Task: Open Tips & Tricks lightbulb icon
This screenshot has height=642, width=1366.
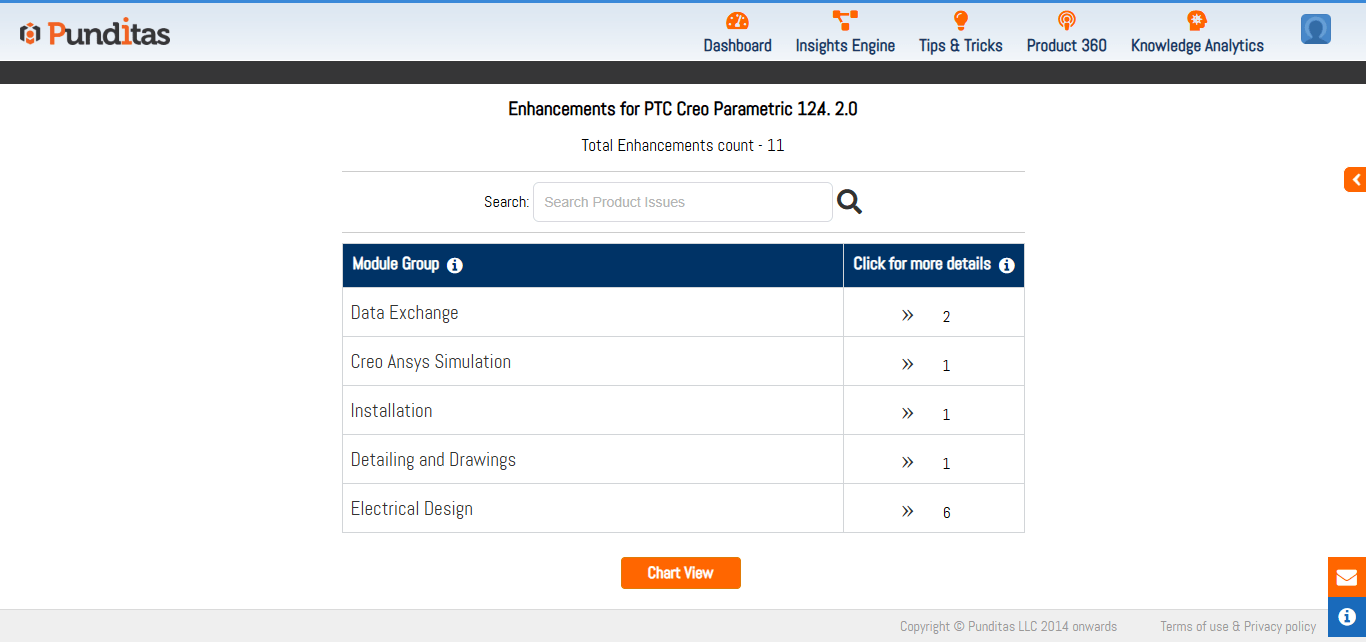Action: click(x=960, y=21)
